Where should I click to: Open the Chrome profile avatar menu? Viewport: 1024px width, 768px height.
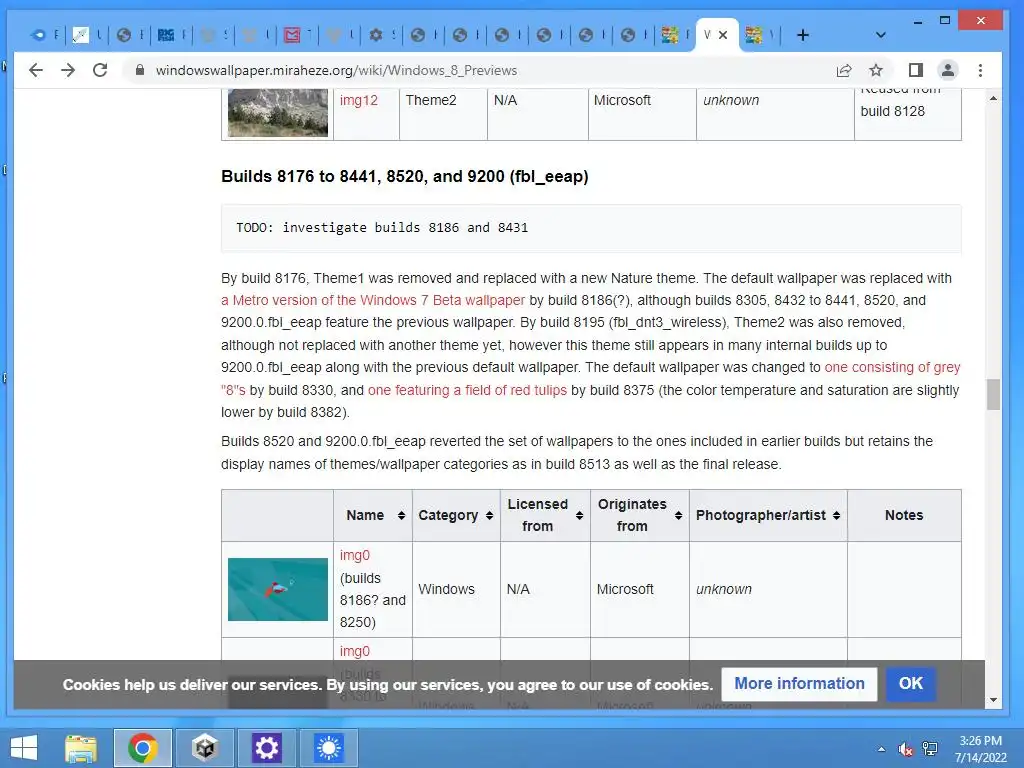948,70
